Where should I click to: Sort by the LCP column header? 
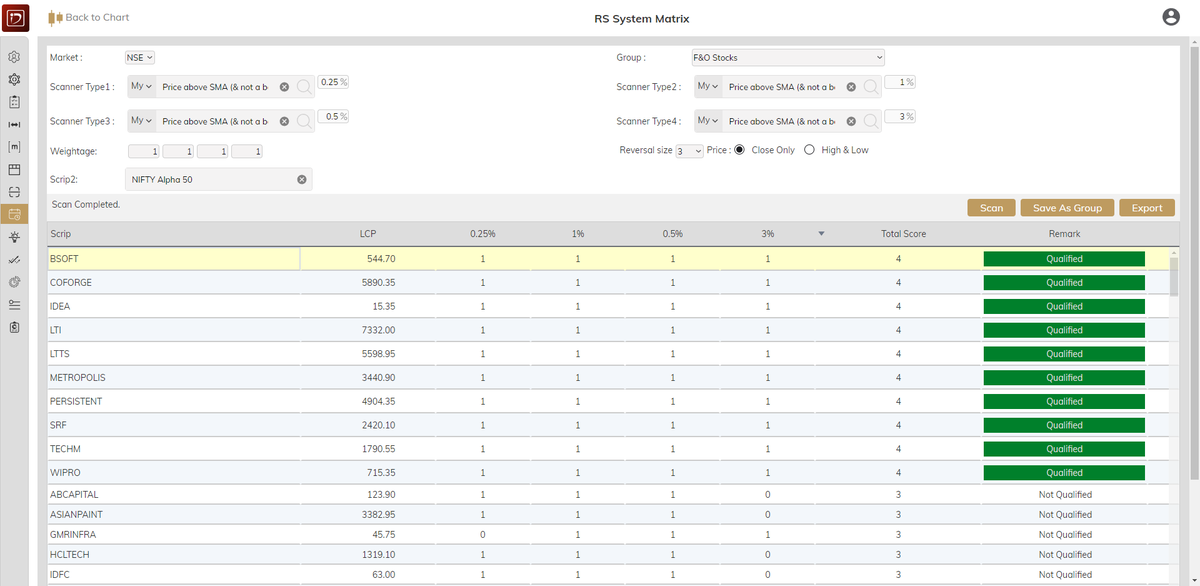368,234
